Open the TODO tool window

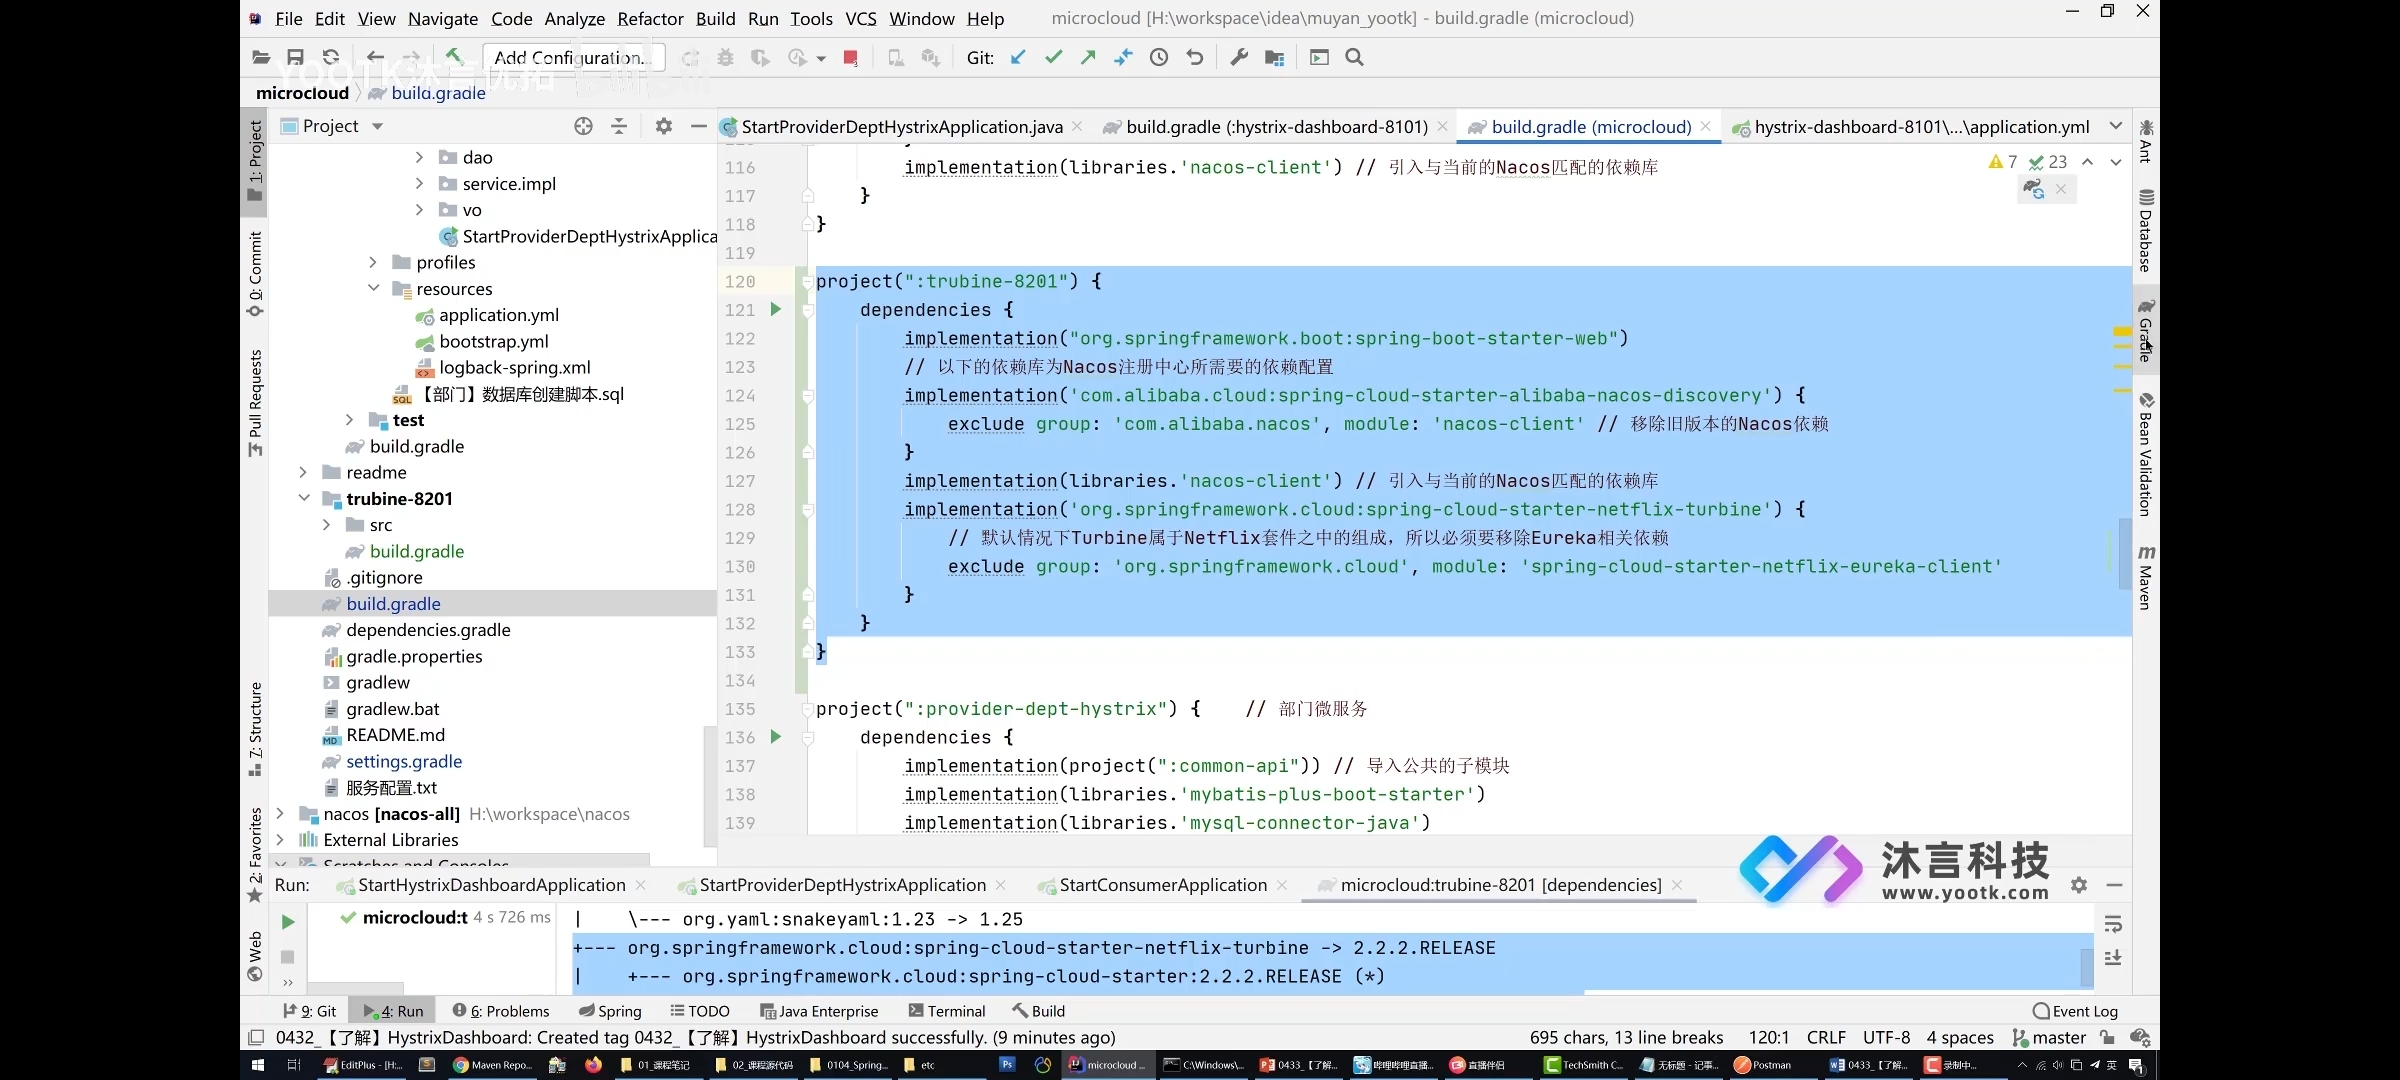[699, 1011]
